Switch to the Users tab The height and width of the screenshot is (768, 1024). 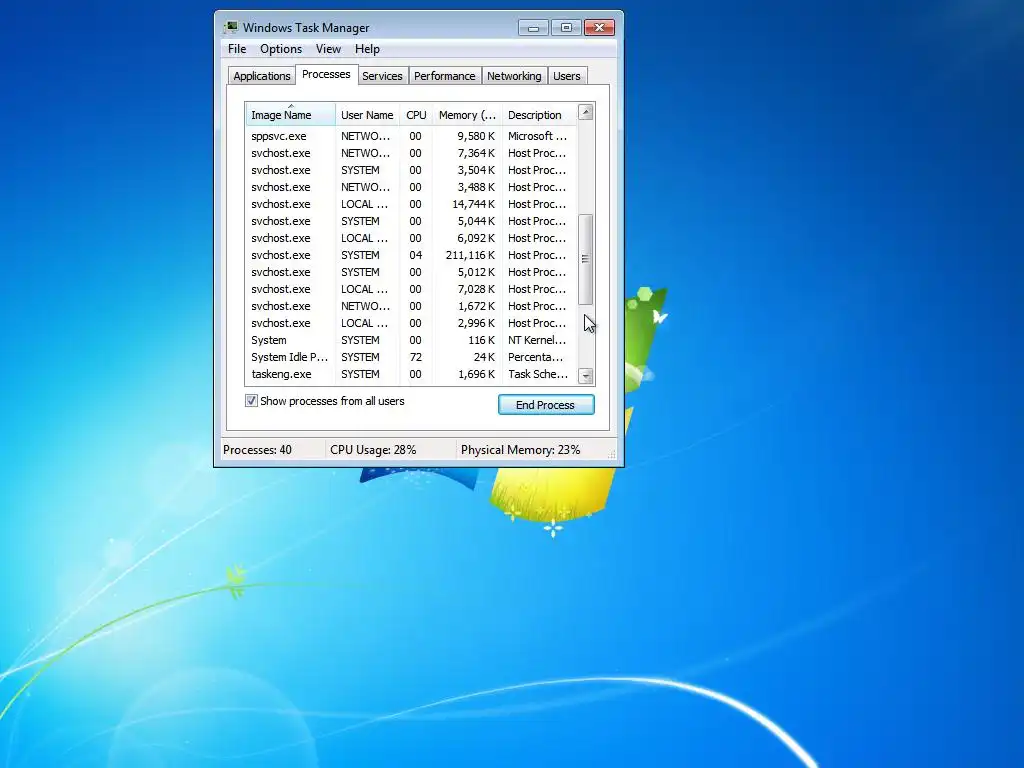tap(566, 76)
